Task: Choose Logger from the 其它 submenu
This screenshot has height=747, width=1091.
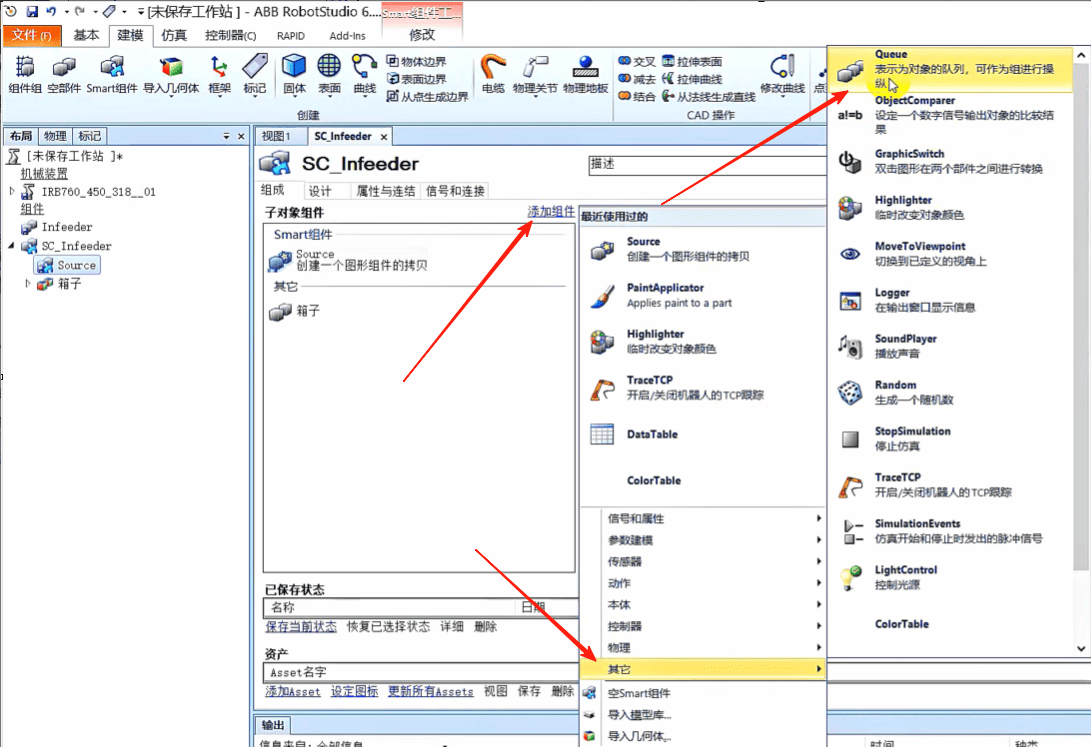Action: tap(950, 300)
